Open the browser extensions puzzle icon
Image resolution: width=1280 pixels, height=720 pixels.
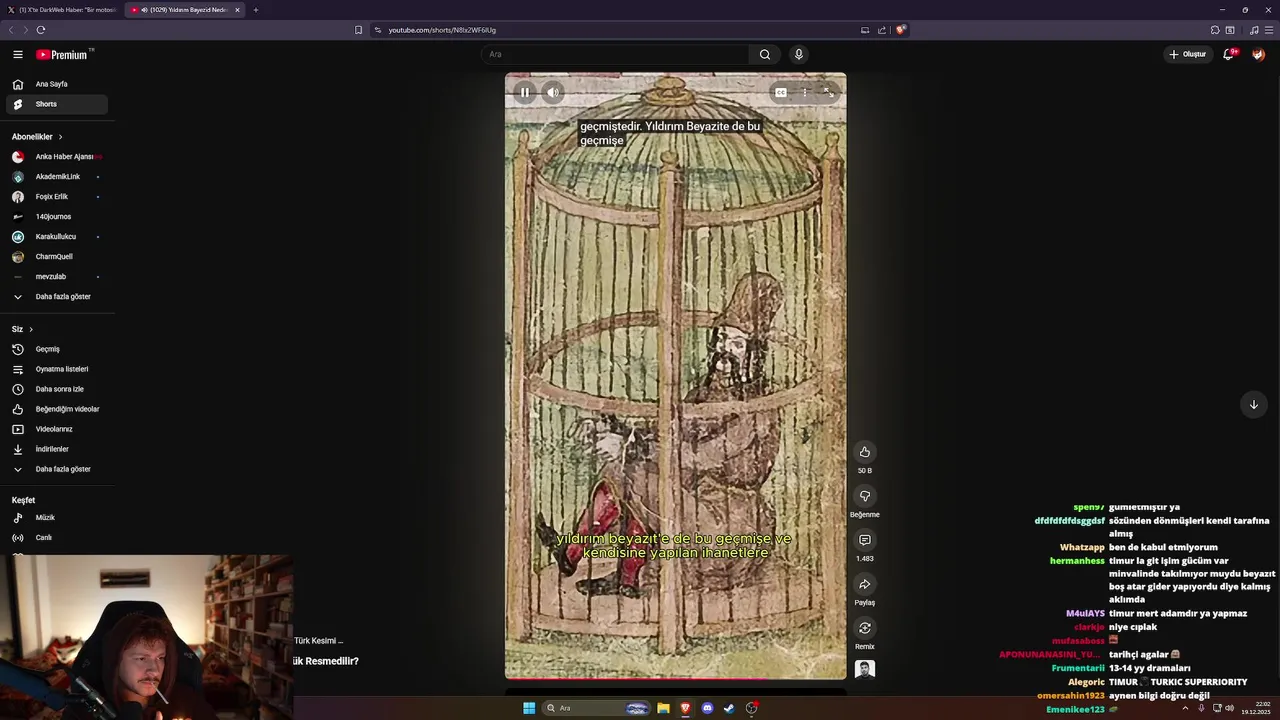1215,30
